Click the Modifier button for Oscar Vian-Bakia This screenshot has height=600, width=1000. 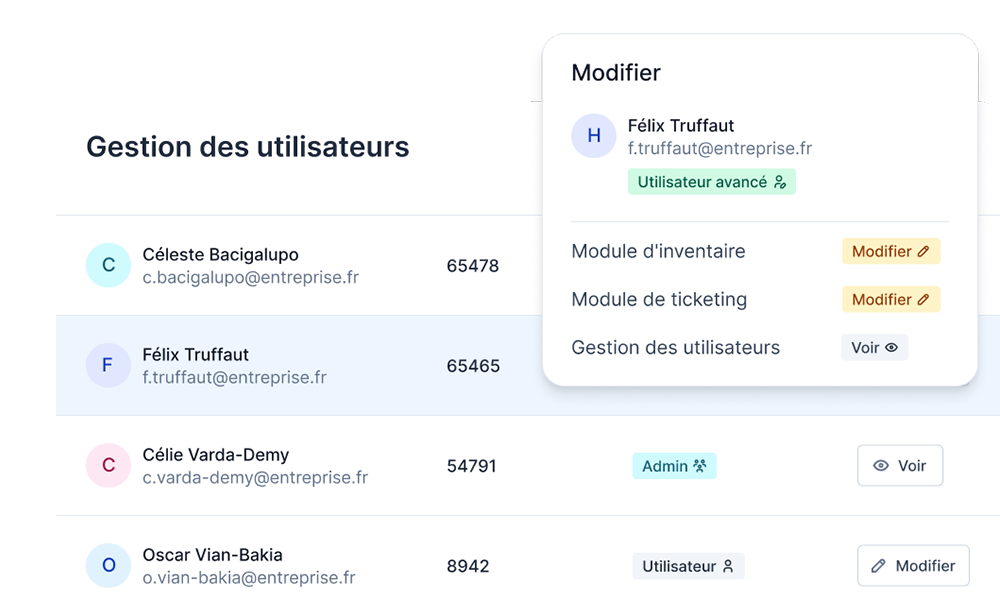click(913, 565)
